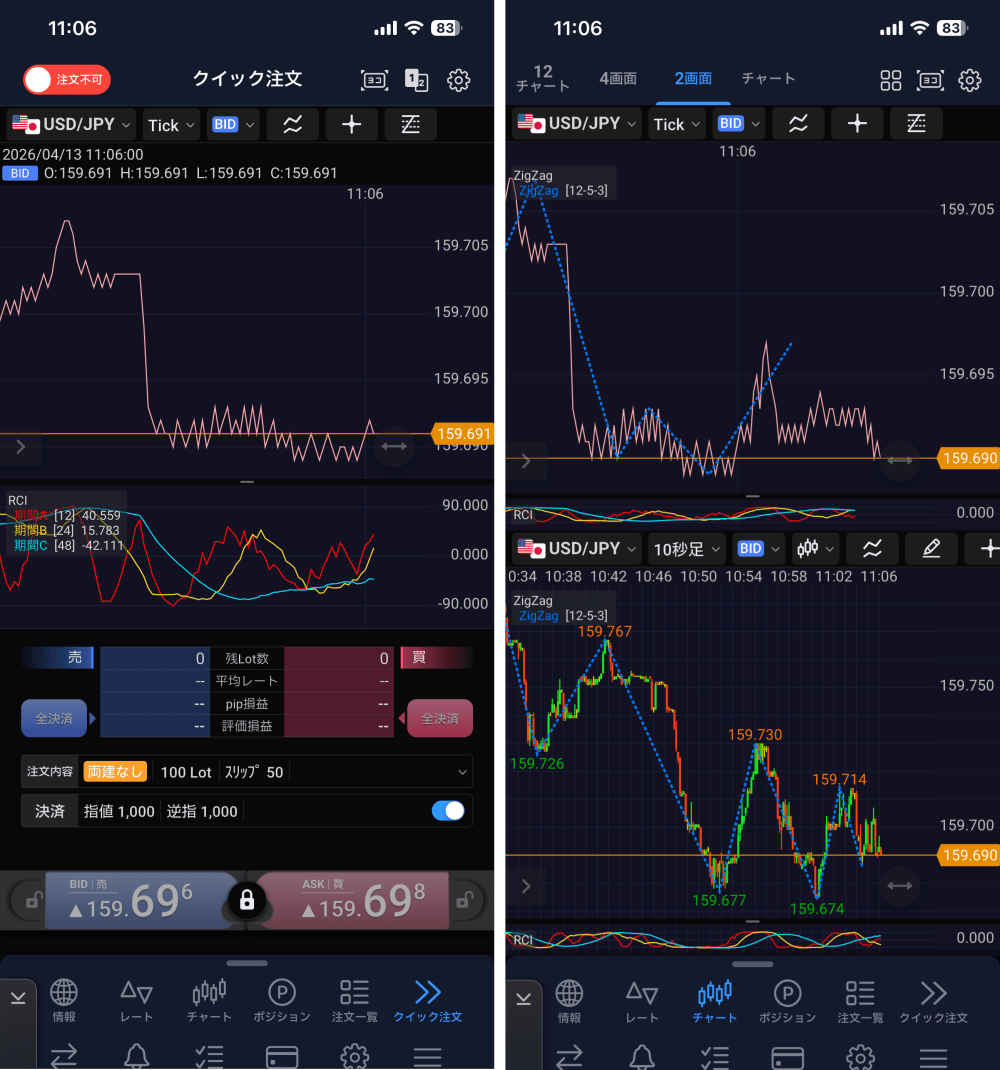Tap the center padlock between BID and ASK
Screen dimensions: 1000x1070
(247, 900)
